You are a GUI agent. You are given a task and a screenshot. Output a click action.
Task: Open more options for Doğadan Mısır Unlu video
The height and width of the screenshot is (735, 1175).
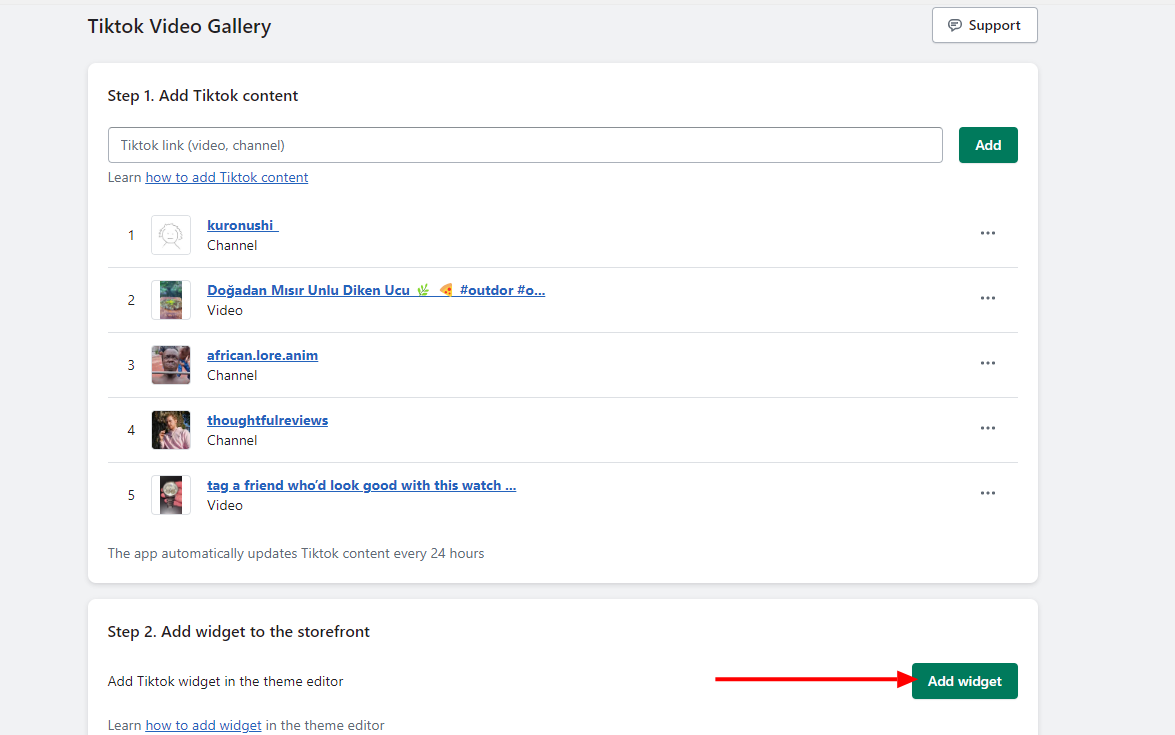(988, 298)
